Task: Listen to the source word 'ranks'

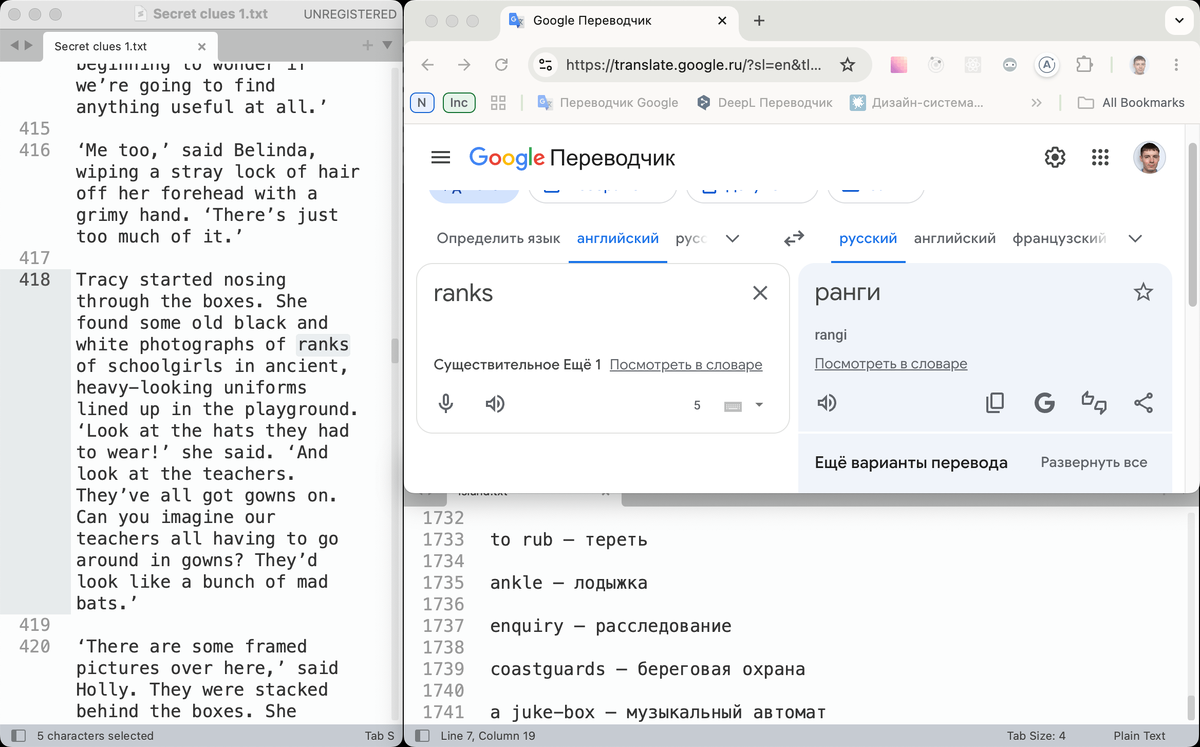Action: (495, 404)
